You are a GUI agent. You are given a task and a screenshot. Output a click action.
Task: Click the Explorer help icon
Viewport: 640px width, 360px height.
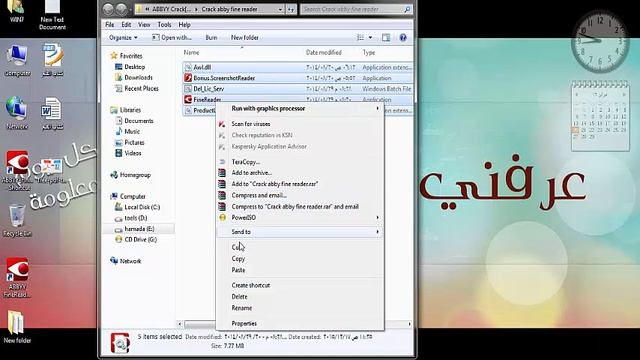pos(403,38)
